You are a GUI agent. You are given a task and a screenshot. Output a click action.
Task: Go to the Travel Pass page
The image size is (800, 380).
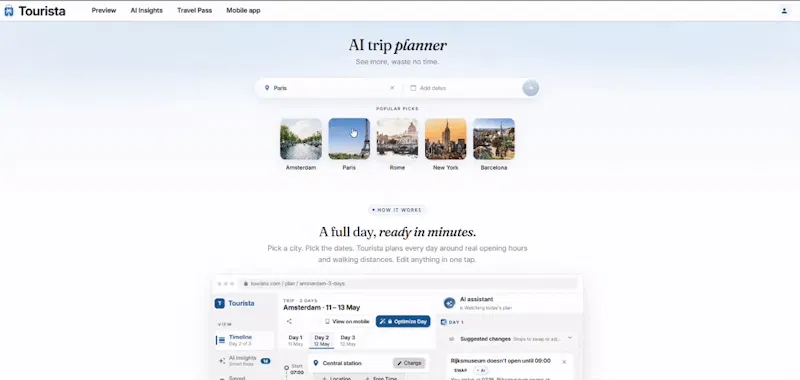tap(194, 11)
